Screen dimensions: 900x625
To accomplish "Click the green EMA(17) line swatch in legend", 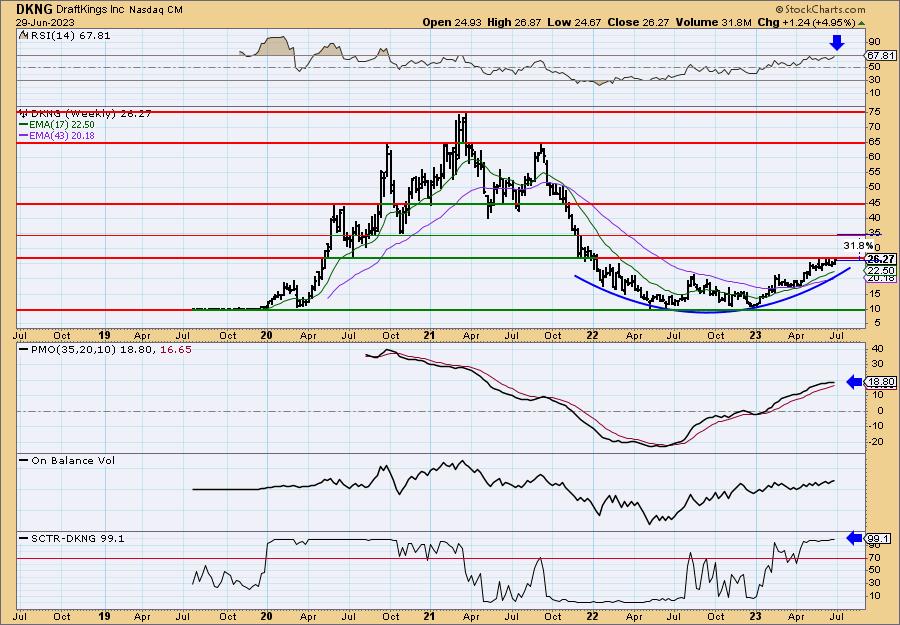I will [25, 125].
